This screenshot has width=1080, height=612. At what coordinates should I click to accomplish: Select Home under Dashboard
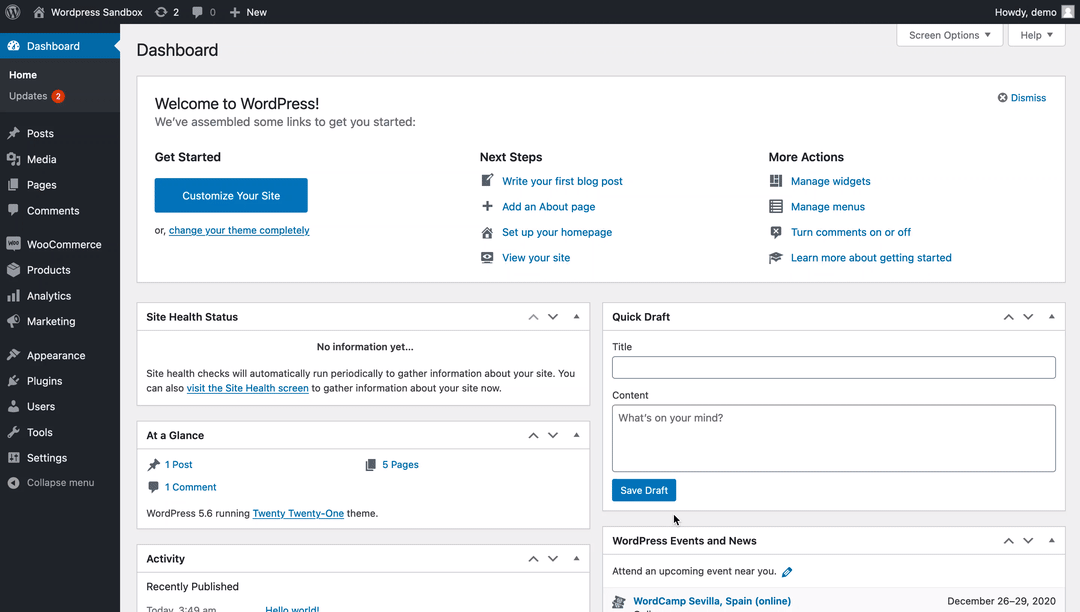[x=23, y=74]
